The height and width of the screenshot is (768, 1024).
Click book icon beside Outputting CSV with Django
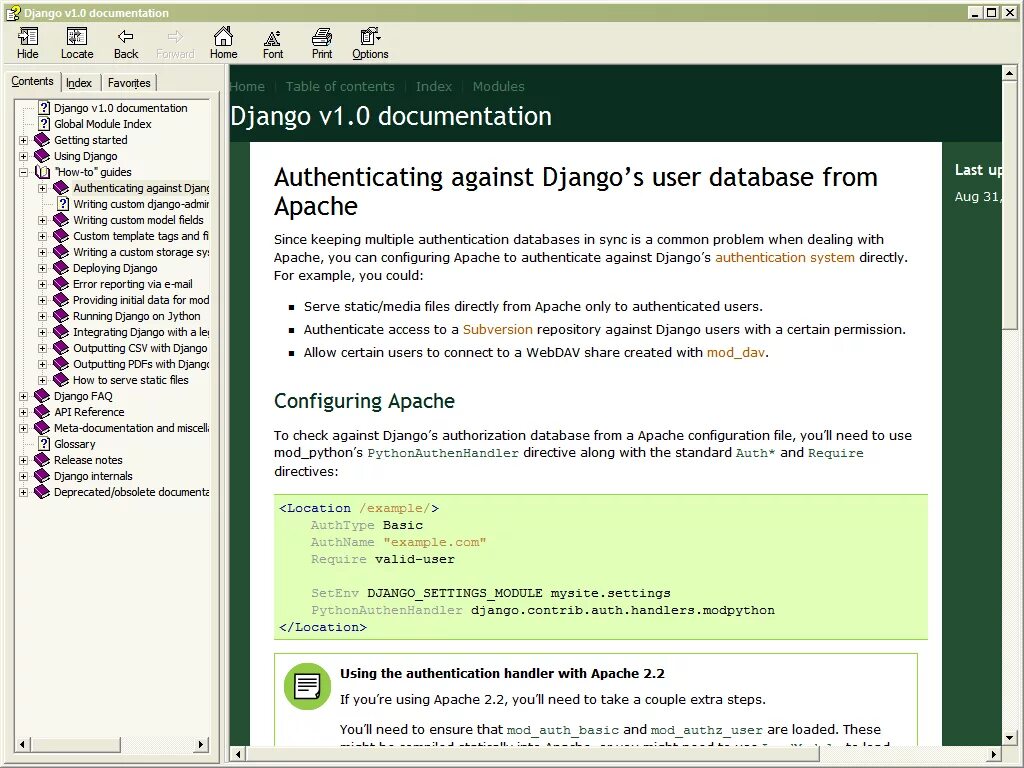(x=61, y=348)
